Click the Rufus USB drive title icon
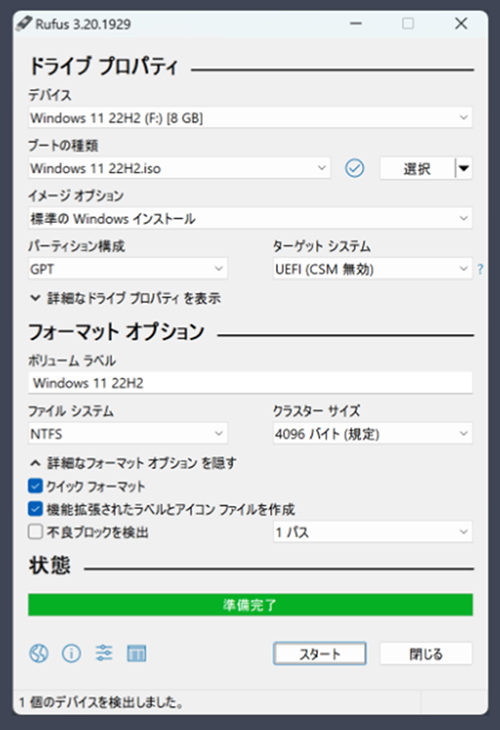 pyautogui.click(x=23, y=23)
